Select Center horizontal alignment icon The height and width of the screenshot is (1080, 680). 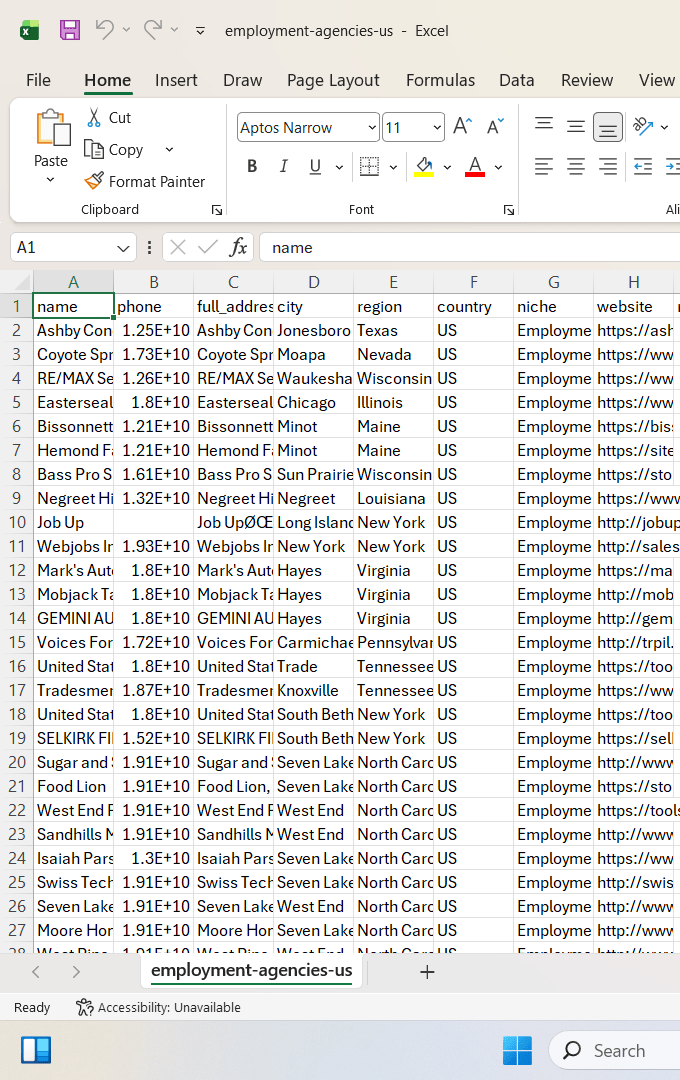576,166
